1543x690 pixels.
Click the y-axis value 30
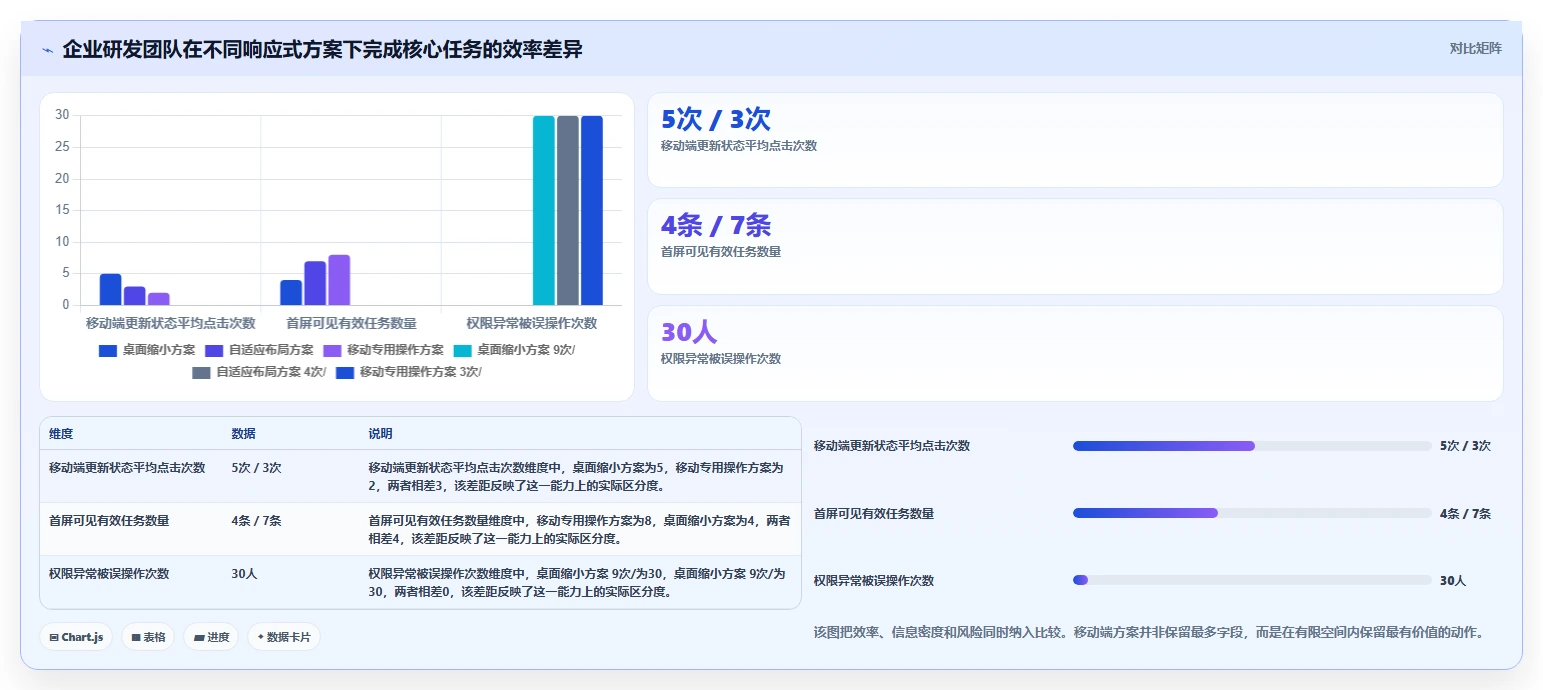(62, 115)
